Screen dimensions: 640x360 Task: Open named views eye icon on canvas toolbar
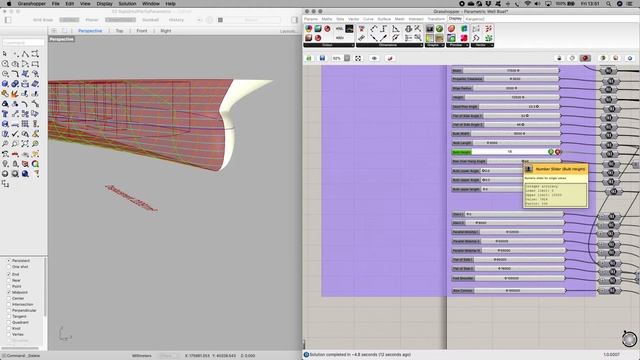point(374,58)
